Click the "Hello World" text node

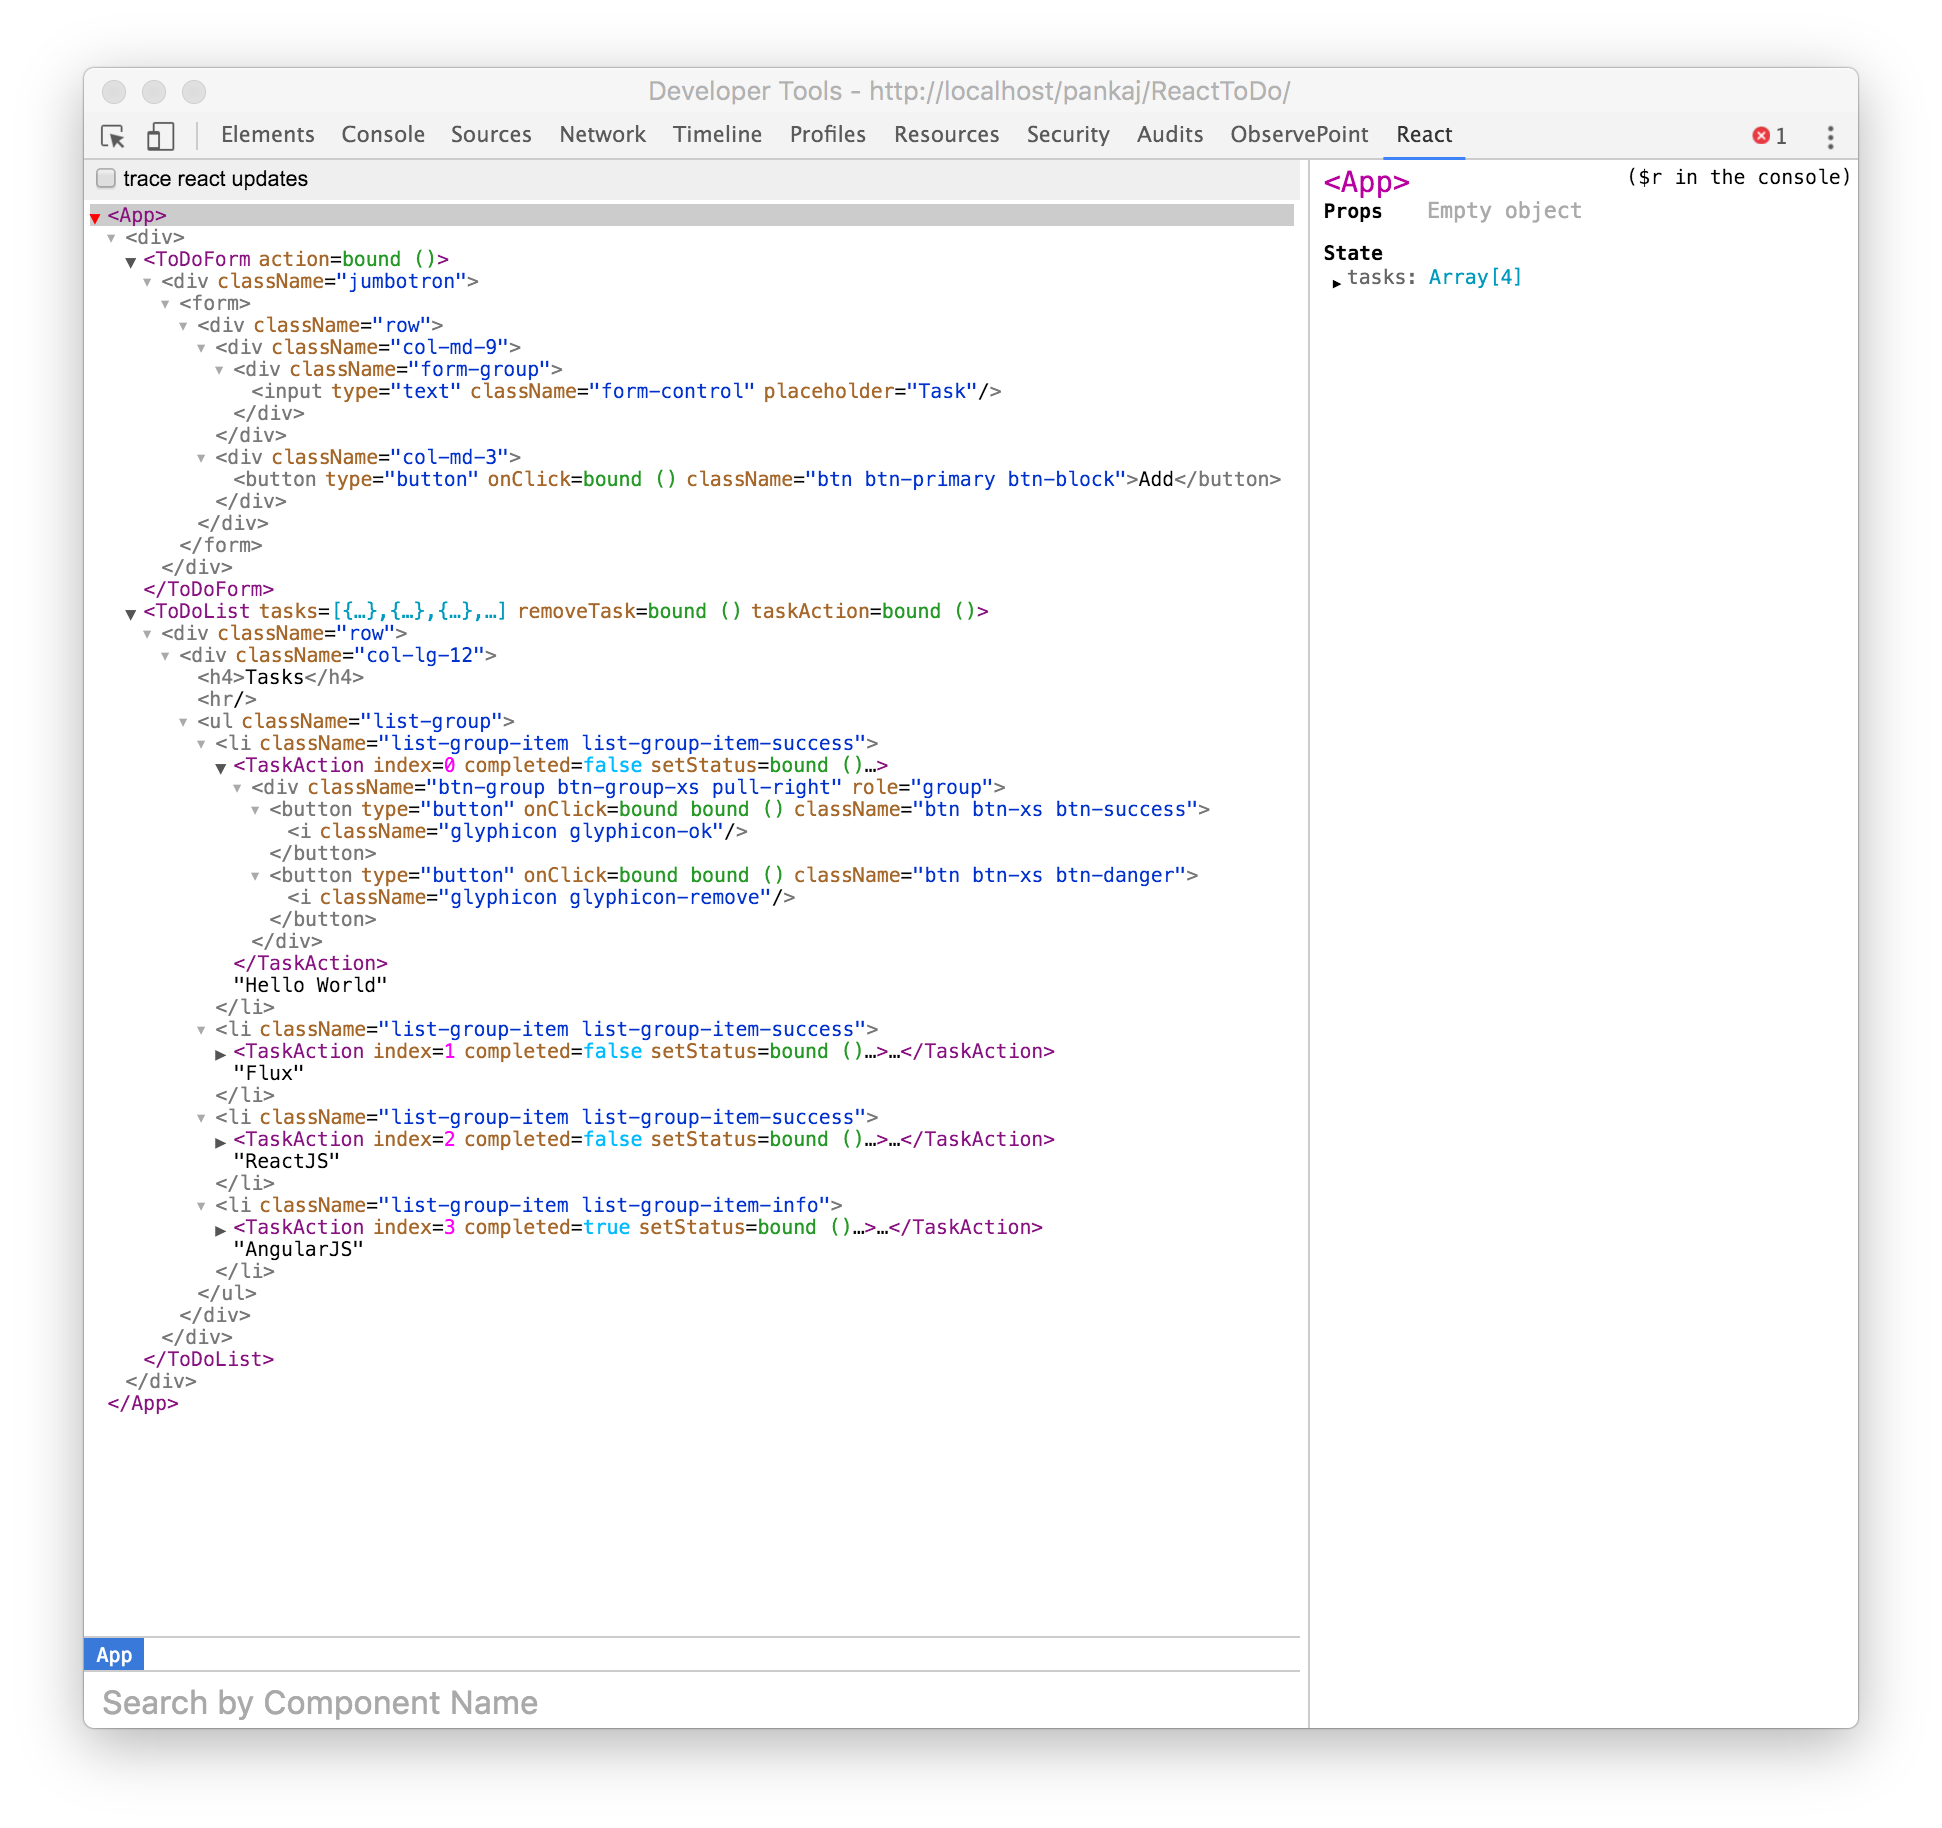click(310, 985)
